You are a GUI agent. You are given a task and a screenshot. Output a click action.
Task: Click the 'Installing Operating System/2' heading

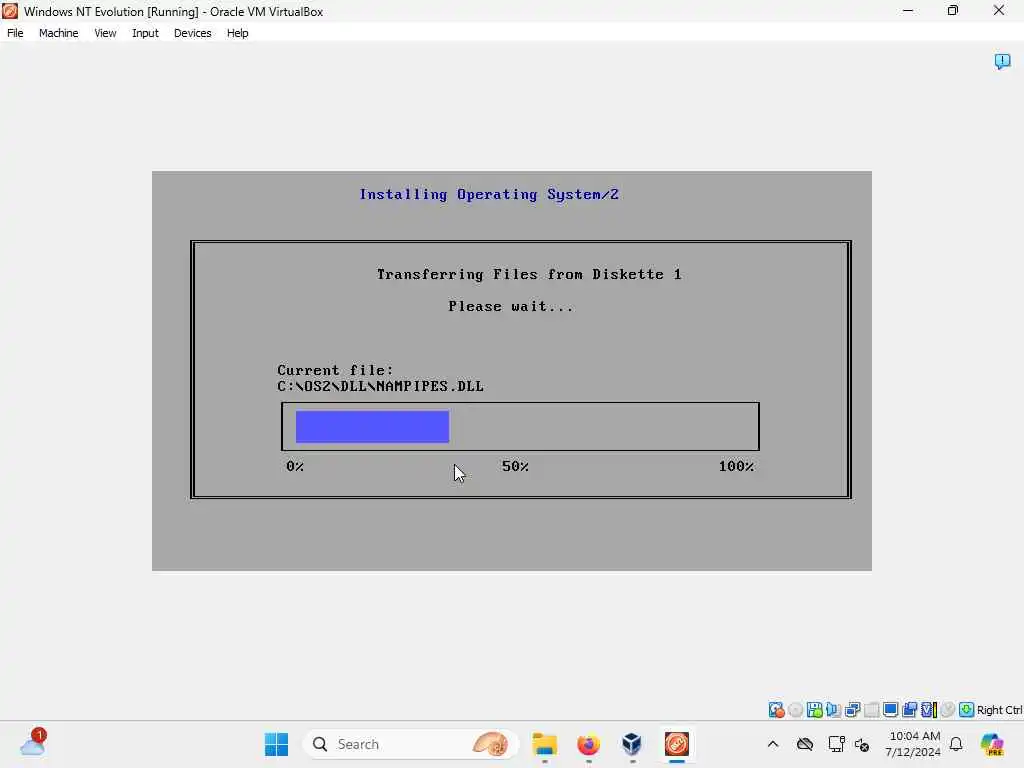(x=488, y=194)
